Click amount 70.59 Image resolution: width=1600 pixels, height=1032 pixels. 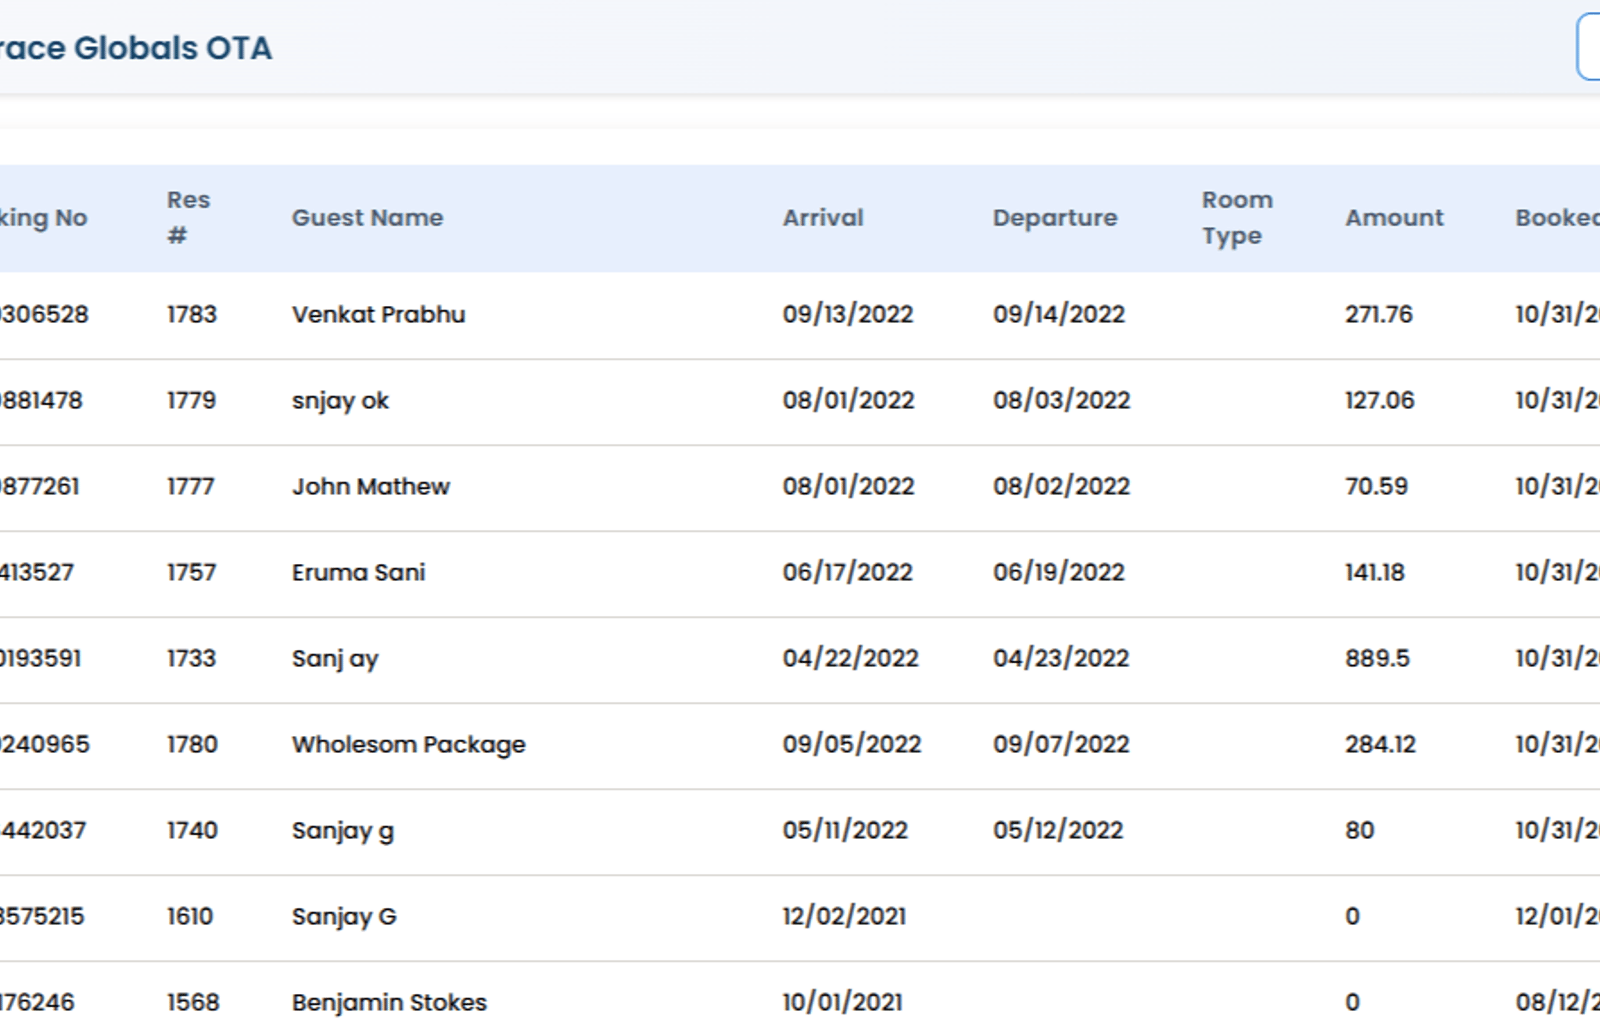pos(1376,486)
